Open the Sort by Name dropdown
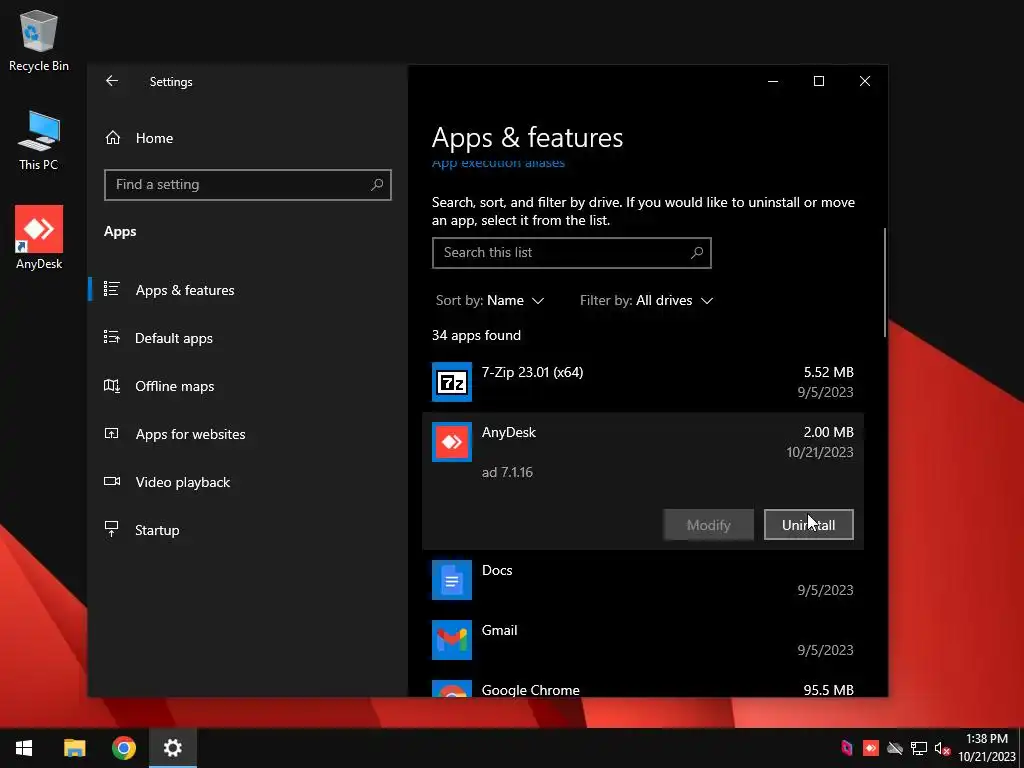The width and height of the screenshot is (1024, 768). [490, 300]
